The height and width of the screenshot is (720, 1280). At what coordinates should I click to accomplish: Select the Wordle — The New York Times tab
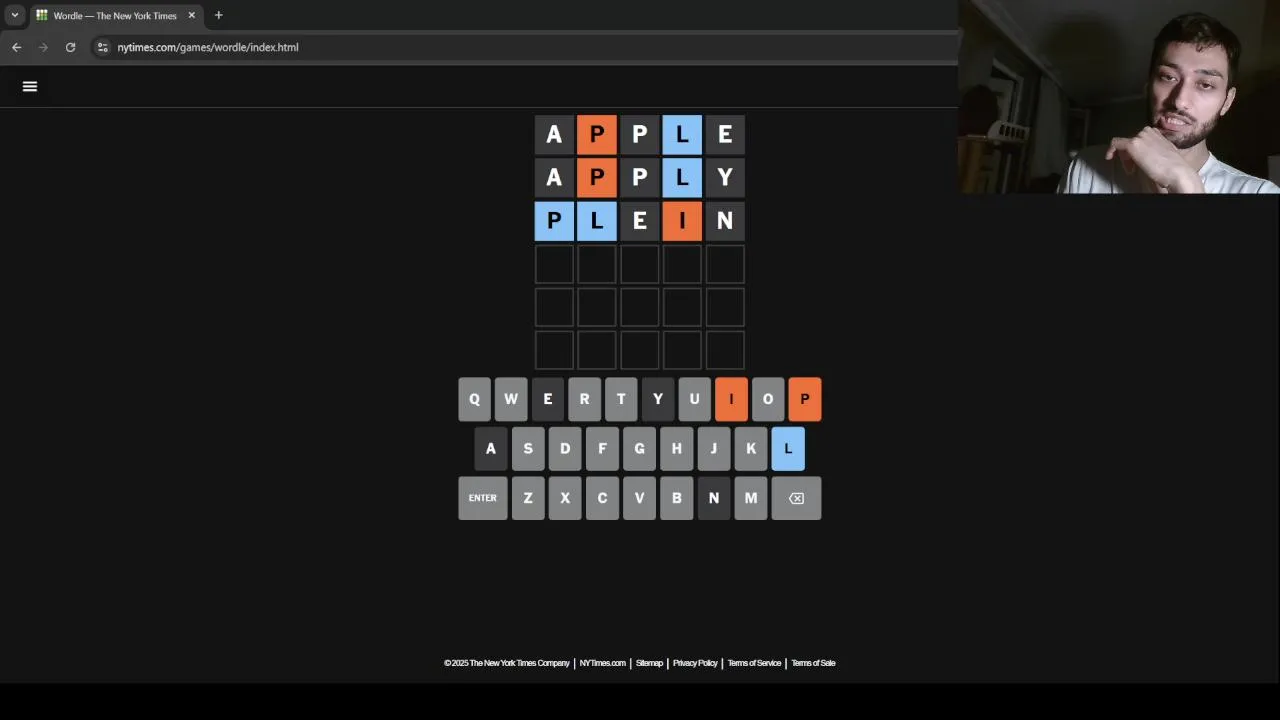115,15
